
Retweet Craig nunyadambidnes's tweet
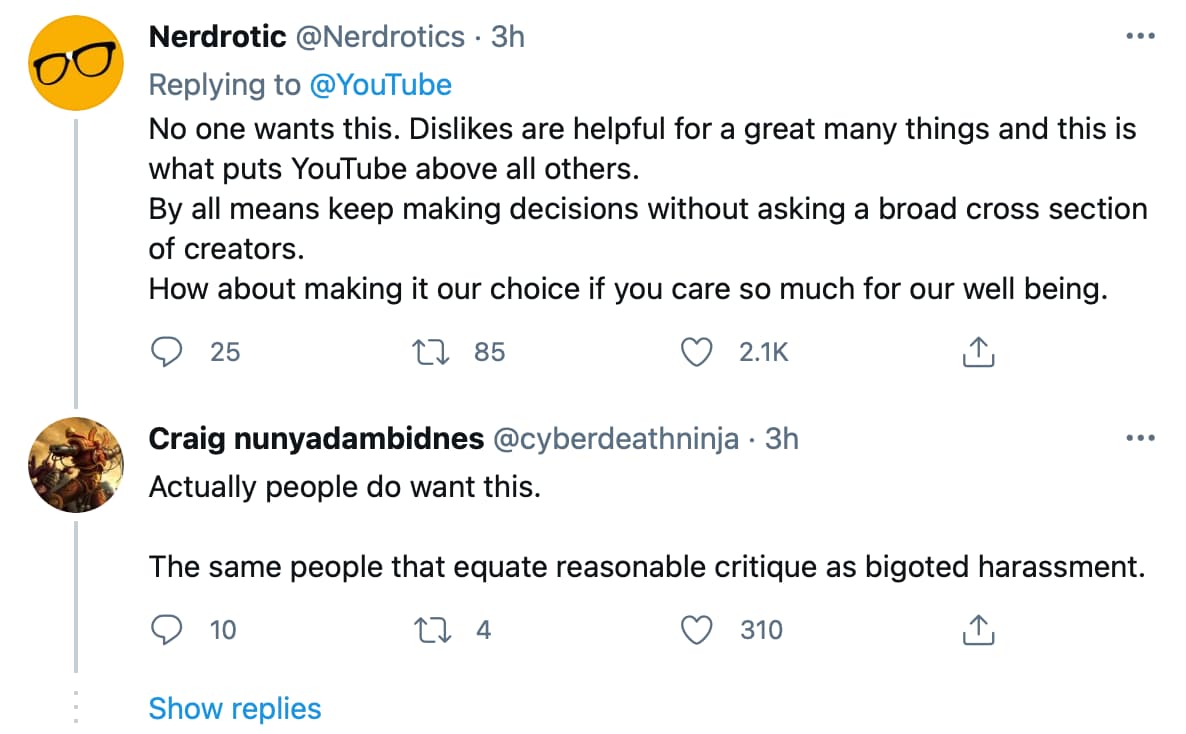[x=433, y=630]
